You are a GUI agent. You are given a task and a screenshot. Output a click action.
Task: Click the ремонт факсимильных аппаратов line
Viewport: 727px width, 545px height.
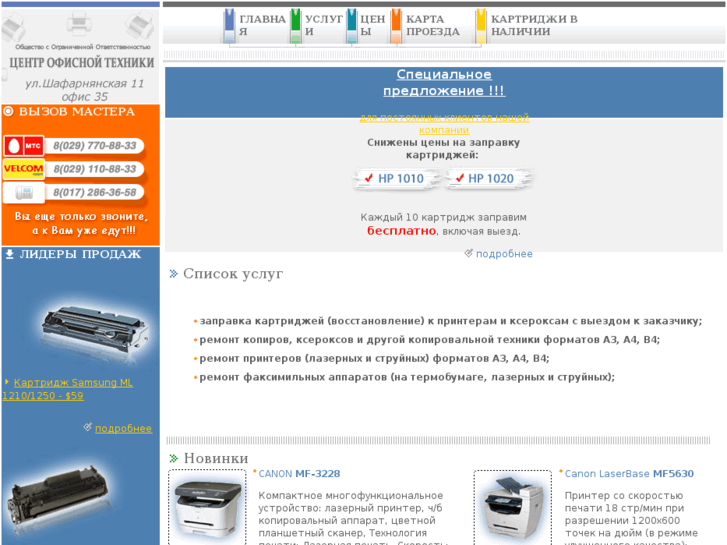[407, 377]
